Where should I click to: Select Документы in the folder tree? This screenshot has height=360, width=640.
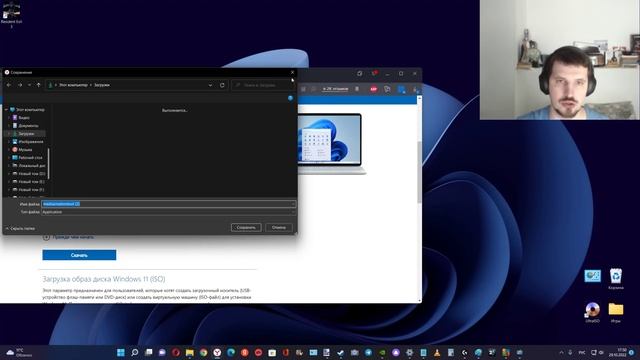click(x=28, y=126)
